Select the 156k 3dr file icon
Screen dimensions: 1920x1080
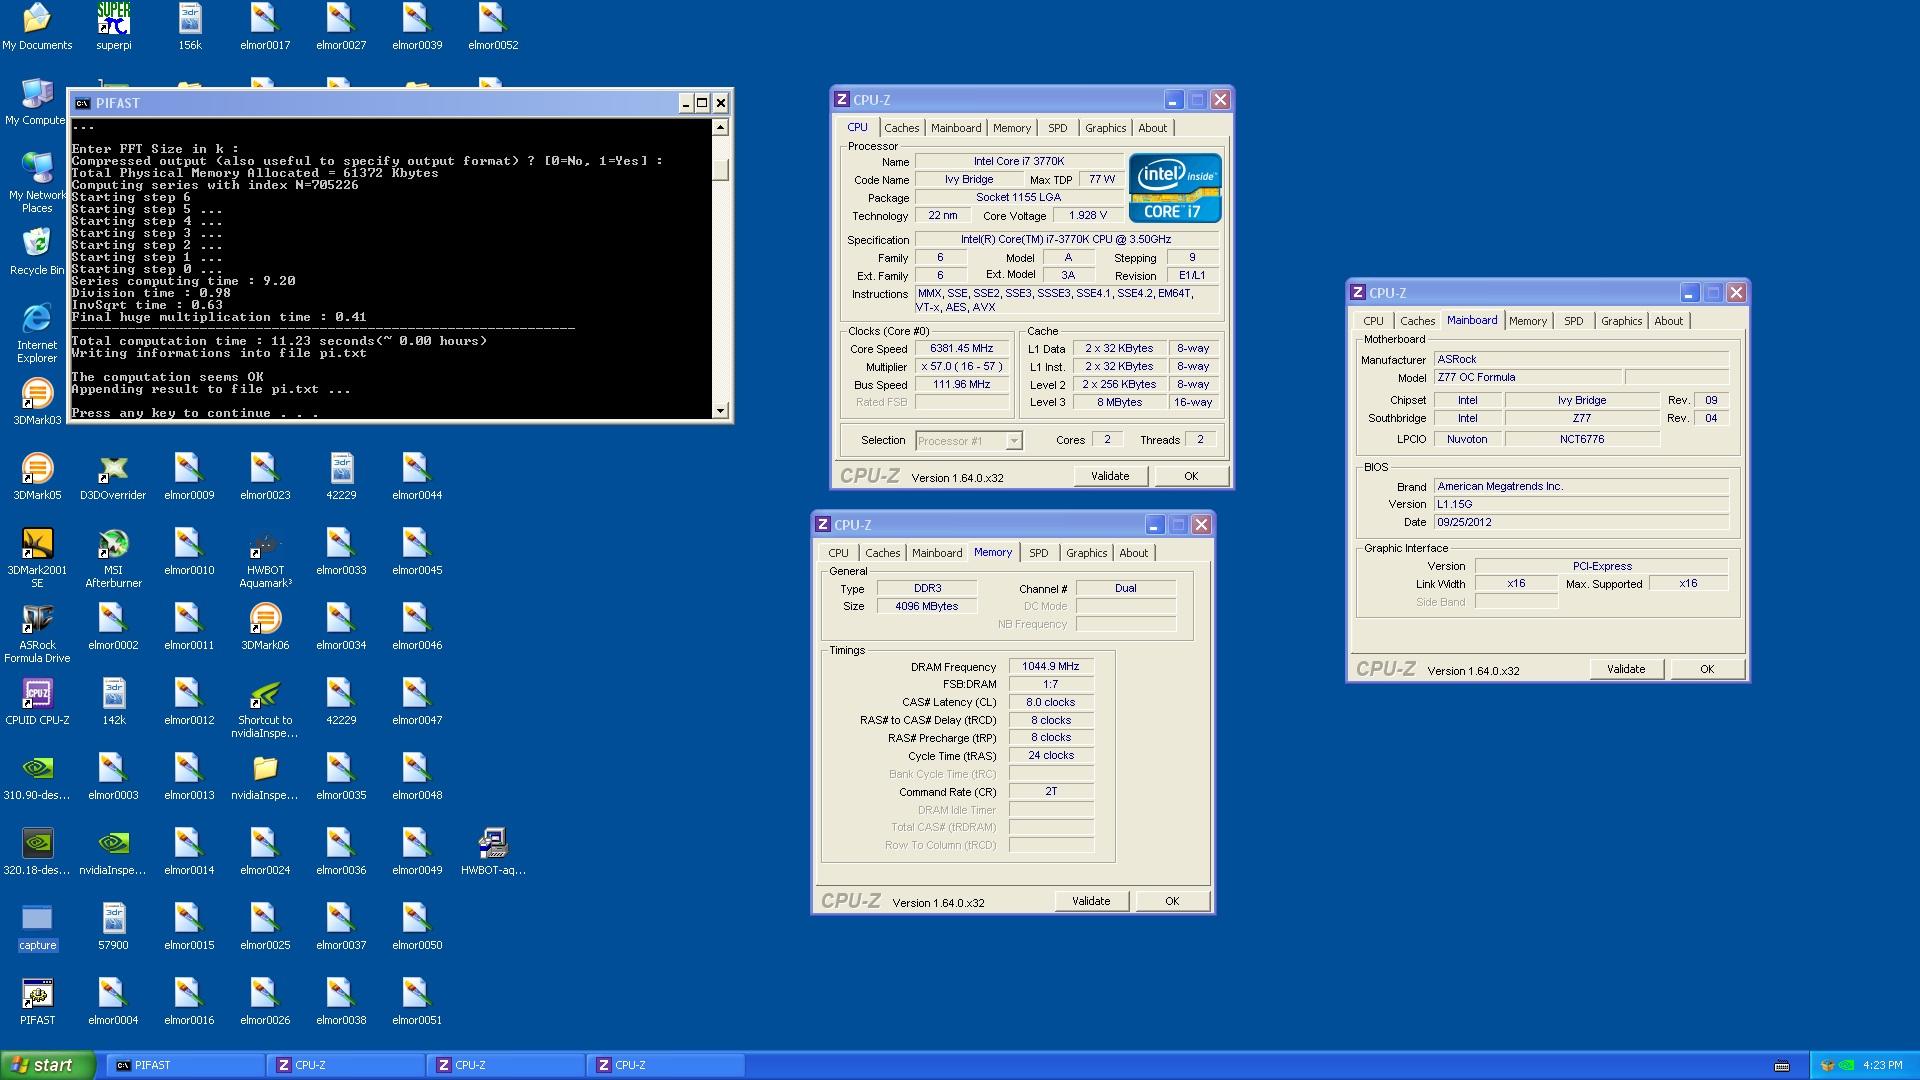[189, 27]
